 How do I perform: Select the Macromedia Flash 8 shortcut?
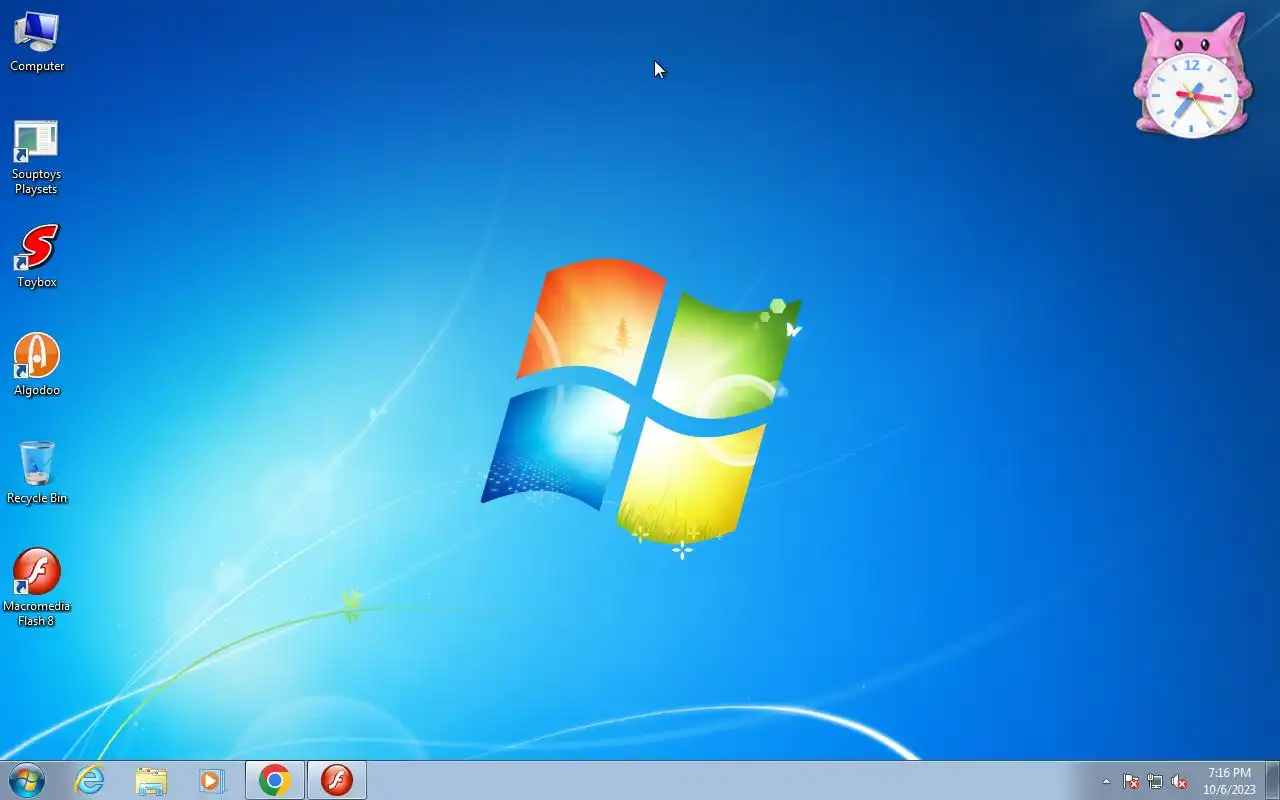(37, 588)
